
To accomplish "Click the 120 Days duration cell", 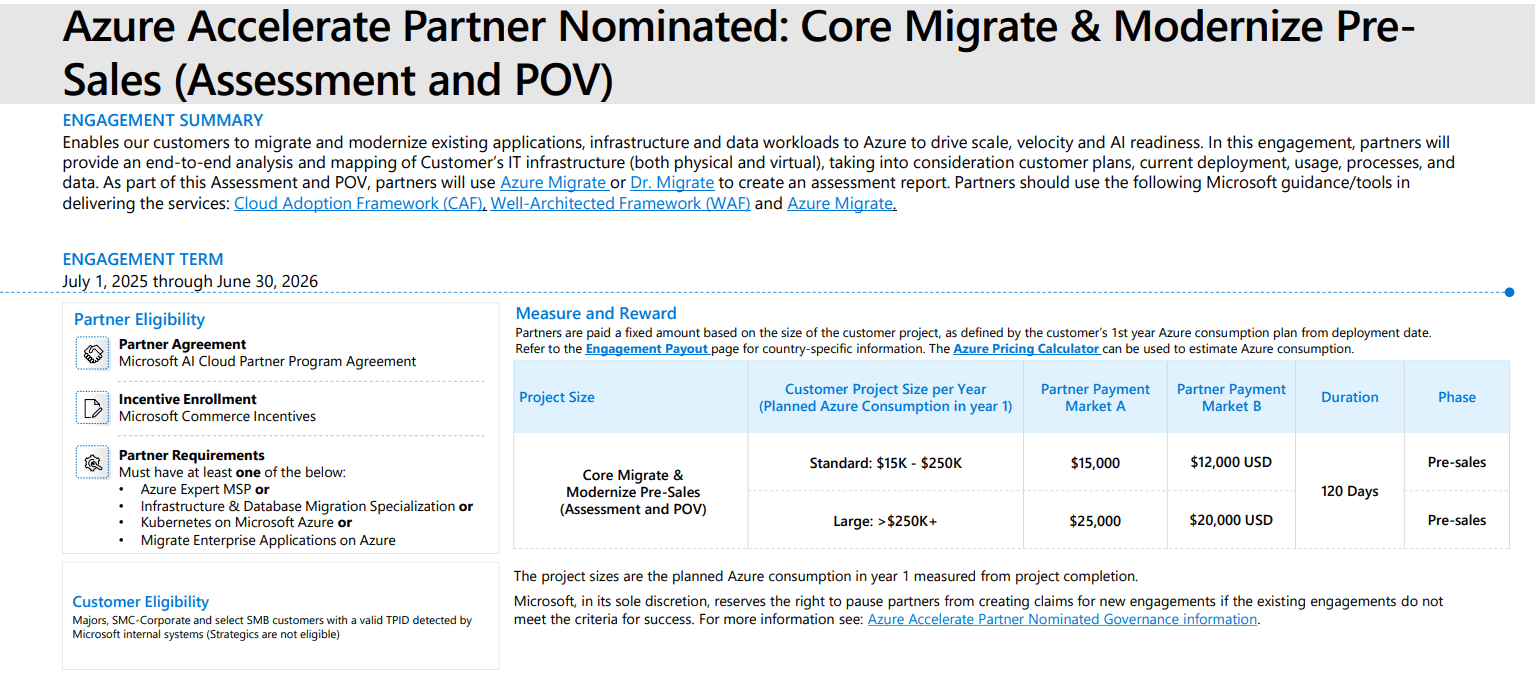I will (1350, 491).
